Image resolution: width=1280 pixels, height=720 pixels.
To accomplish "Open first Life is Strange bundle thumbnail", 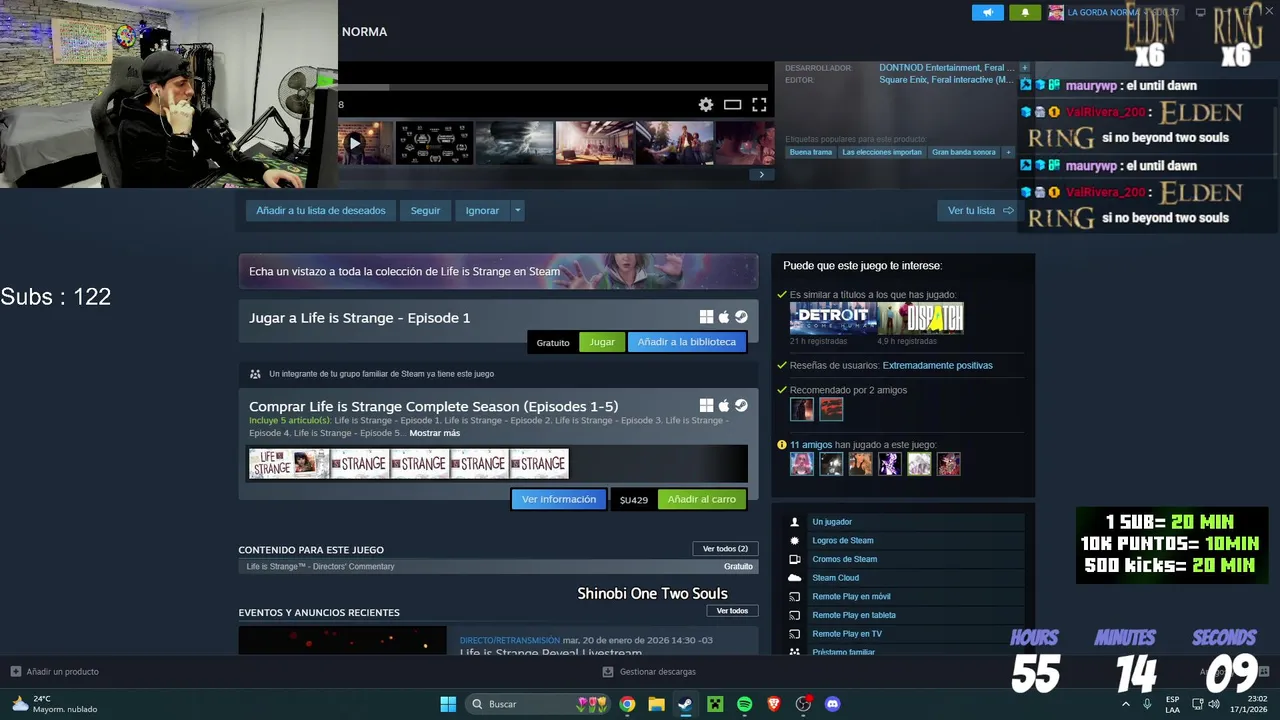I will coord(288,464).
